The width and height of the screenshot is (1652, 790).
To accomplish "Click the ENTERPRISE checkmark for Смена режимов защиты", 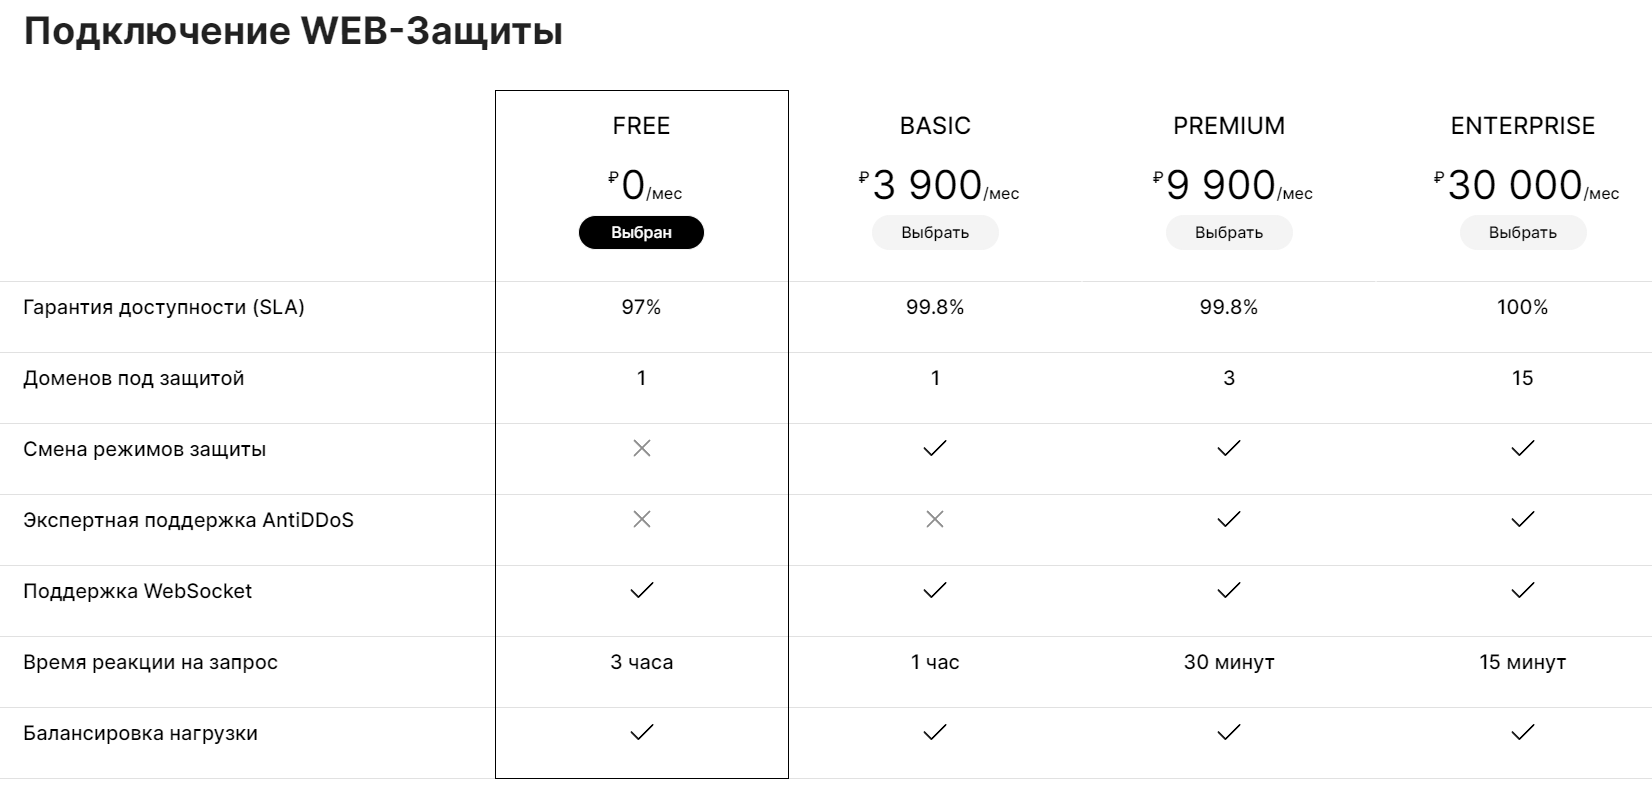I will (1523, 448).
